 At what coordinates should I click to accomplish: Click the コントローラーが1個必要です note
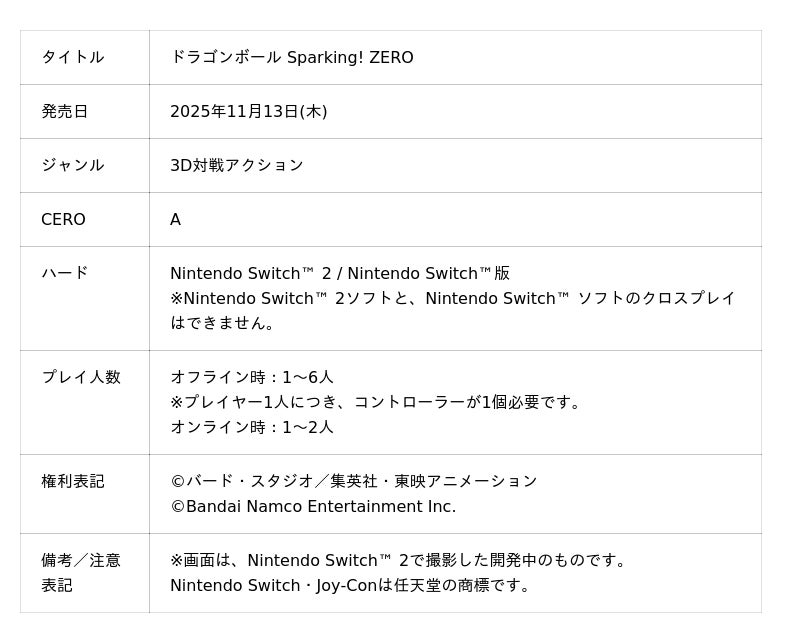(375, 402)
